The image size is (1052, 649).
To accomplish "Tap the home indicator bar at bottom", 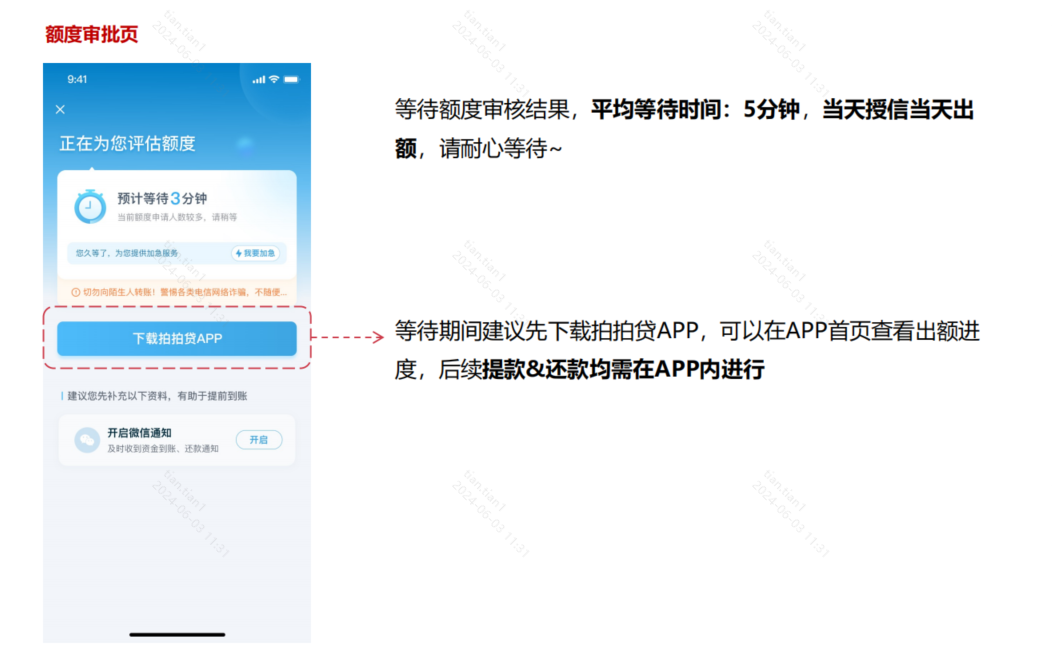I will (177, 634).
